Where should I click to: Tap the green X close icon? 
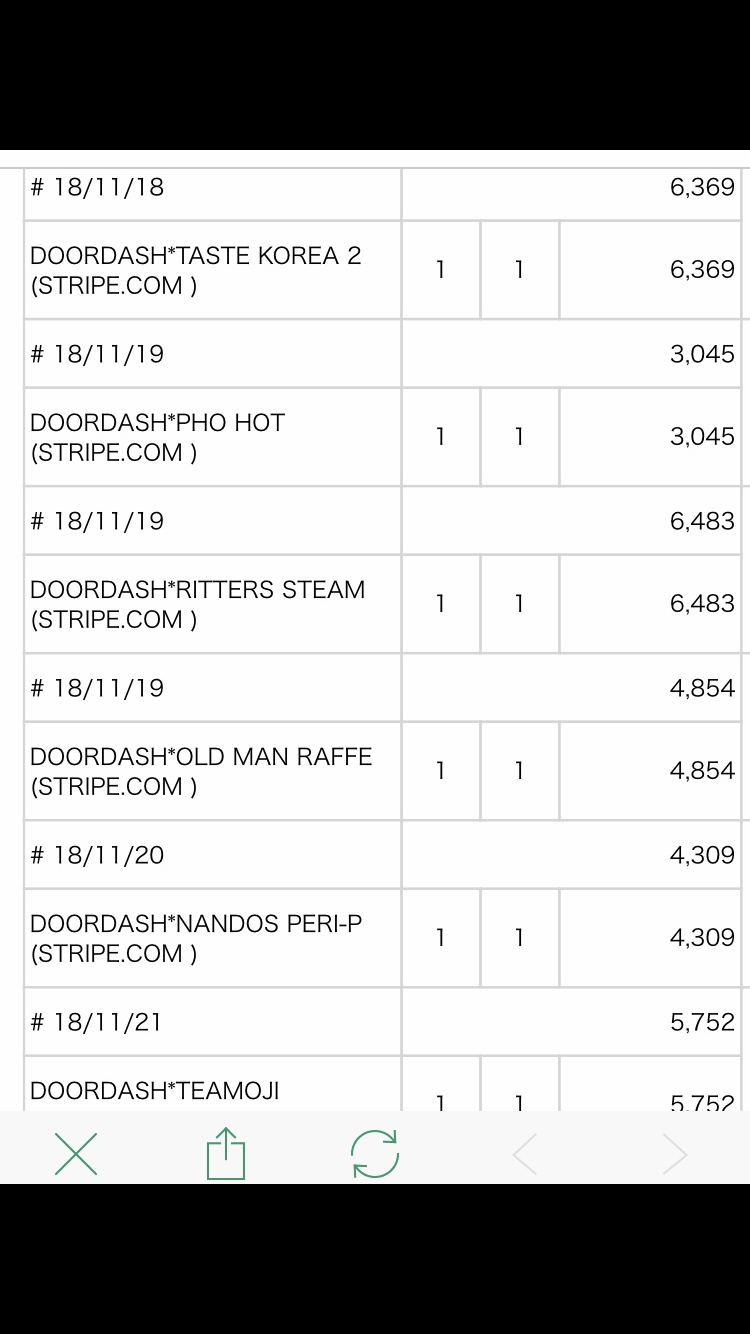coord(76,1154)
